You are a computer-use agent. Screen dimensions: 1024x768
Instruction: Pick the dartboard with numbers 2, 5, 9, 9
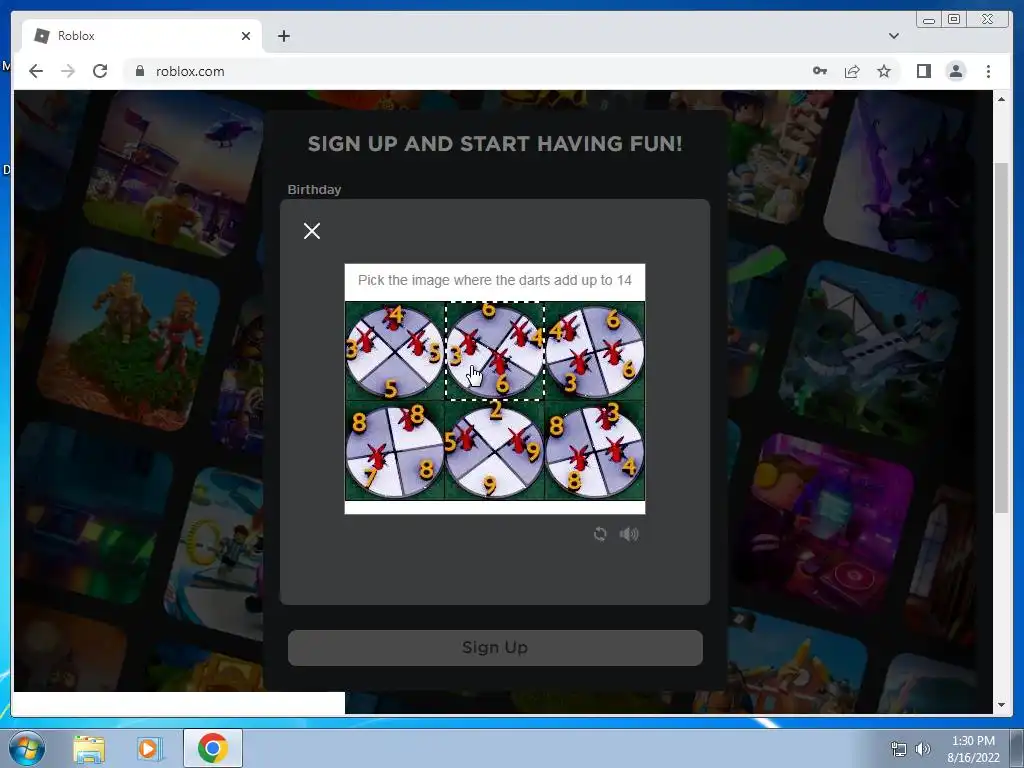495,451
